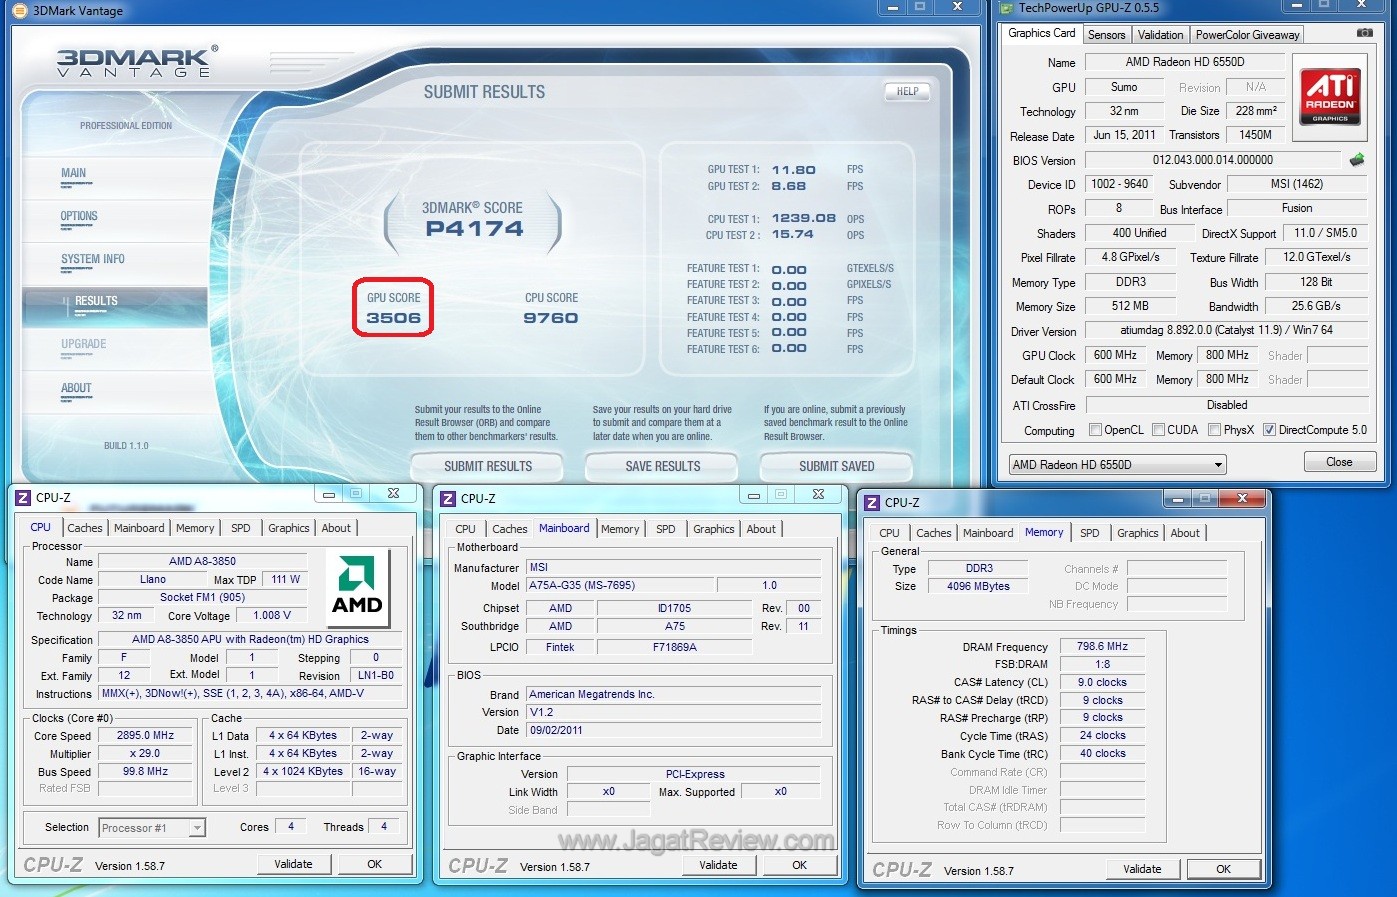Click the BIOS save chip icon
The image size is (1397, 897).
(1357, 160)
